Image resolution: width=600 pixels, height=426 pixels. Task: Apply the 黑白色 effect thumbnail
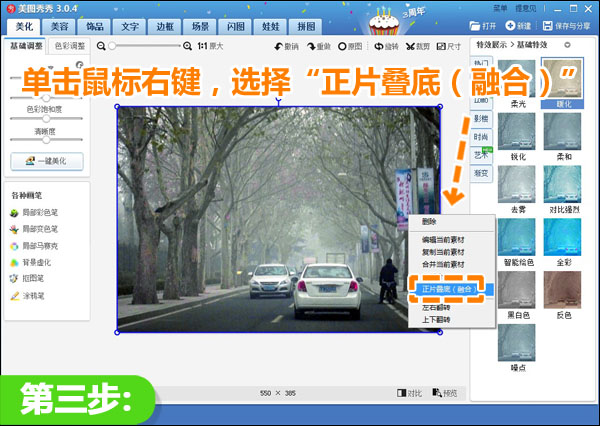[x=517, y=290]
